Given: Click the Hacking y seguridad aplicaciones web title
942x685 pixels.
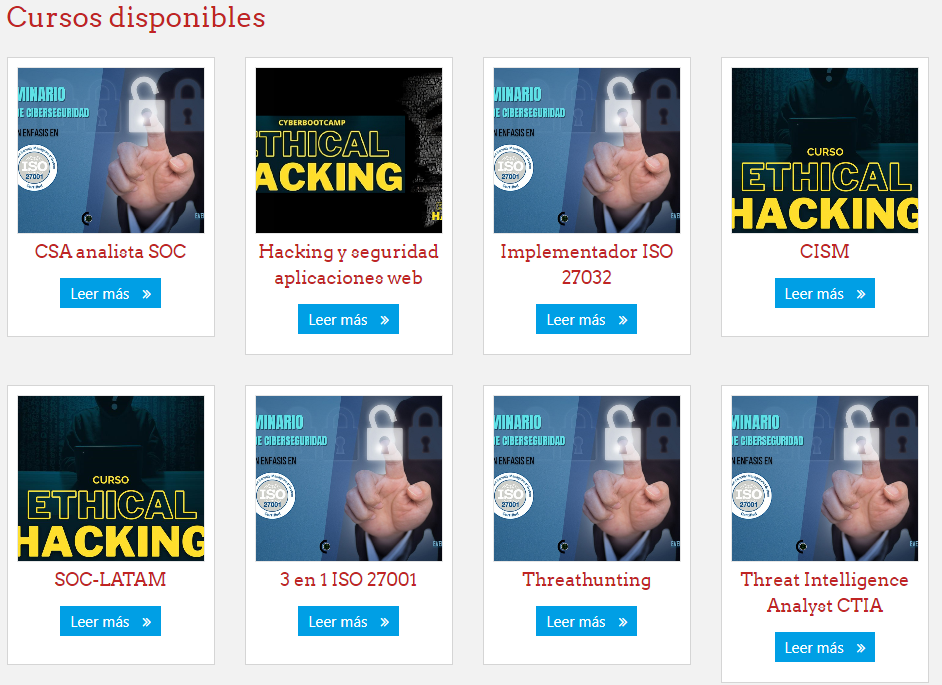Looking at the screenshot, I should click(x=348, y=264).
